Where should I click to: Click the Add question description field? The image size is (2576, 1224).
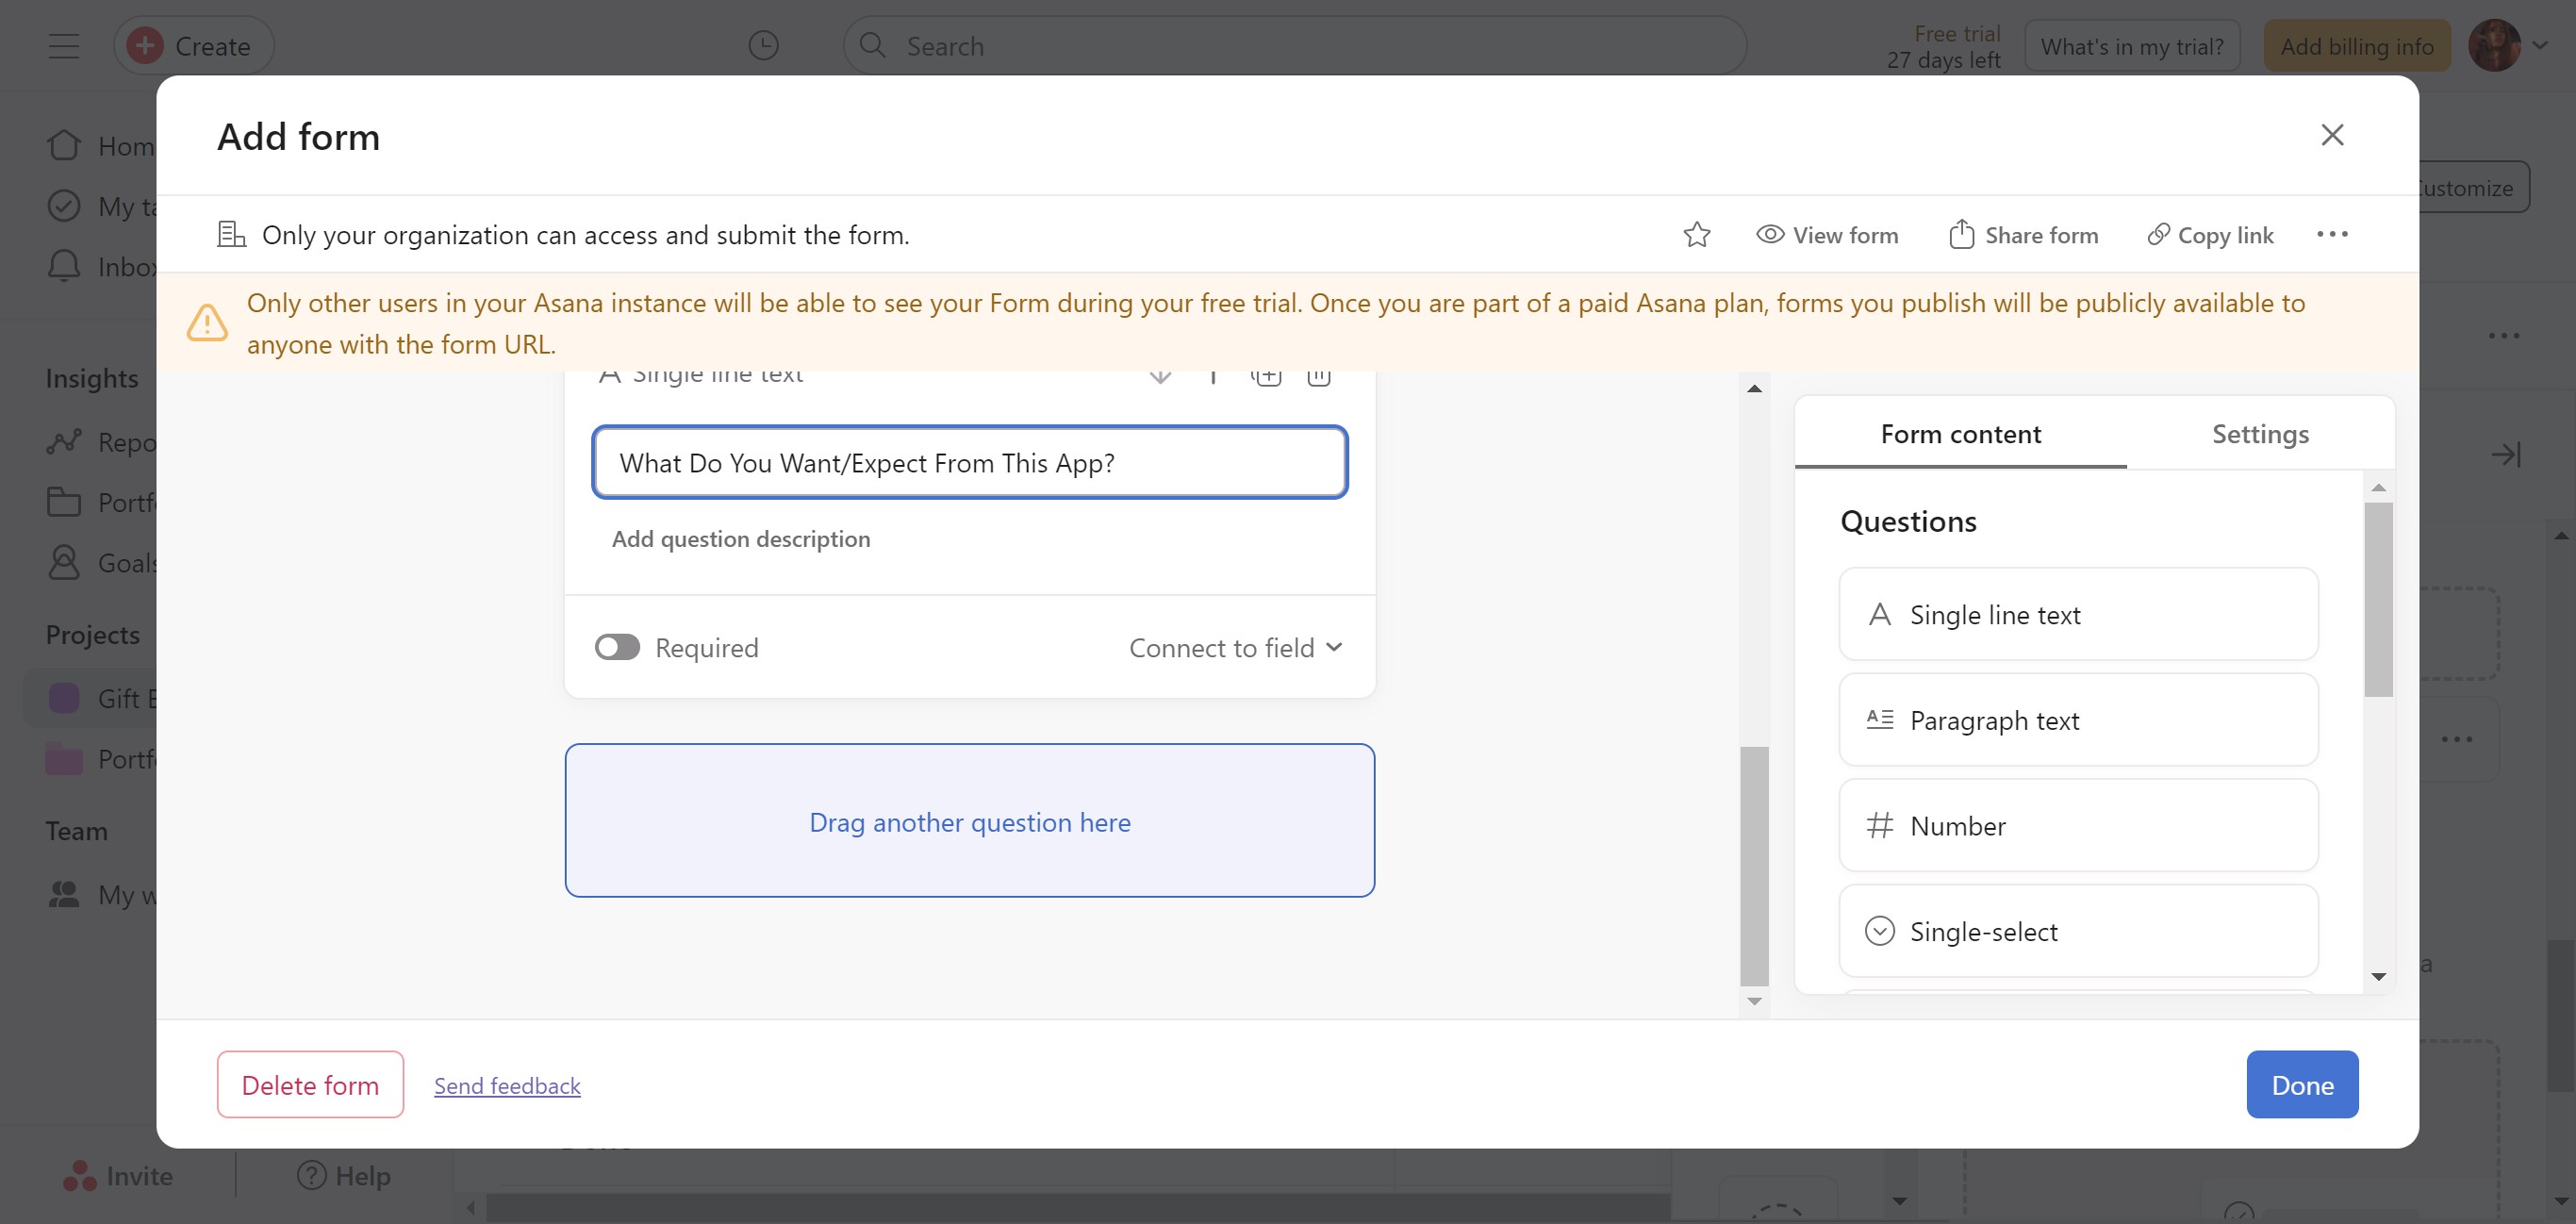coord(741,539)
